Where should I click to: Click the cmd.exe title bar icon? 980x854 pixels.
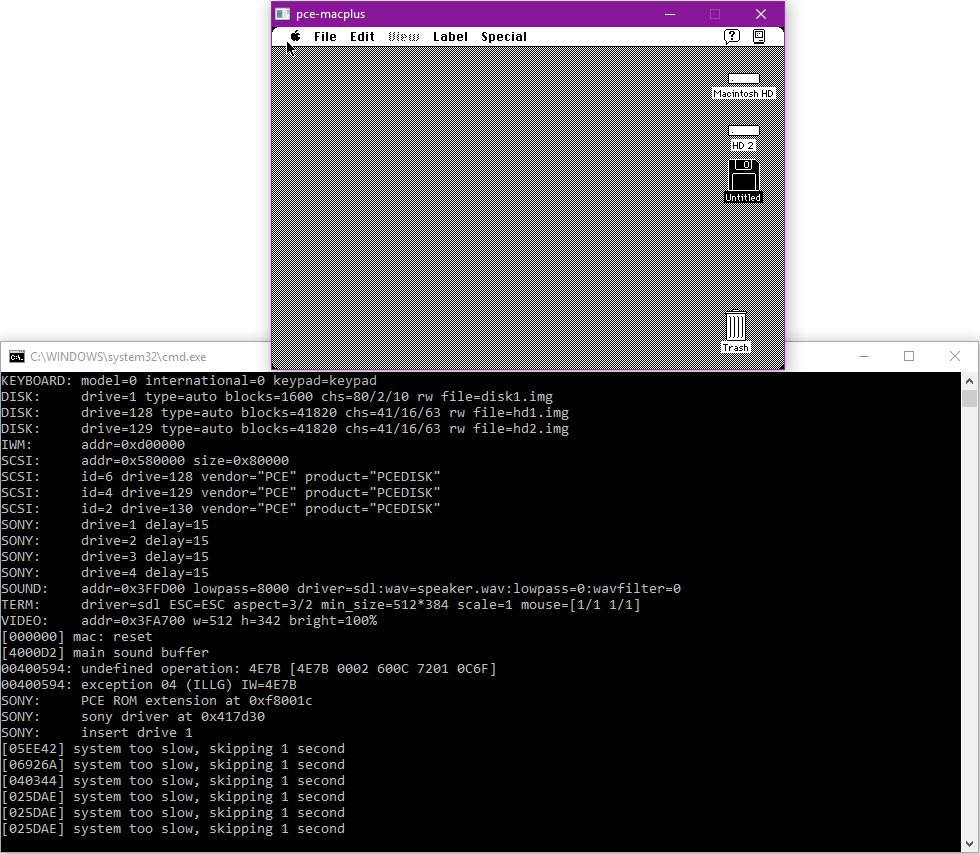(17, 357)
